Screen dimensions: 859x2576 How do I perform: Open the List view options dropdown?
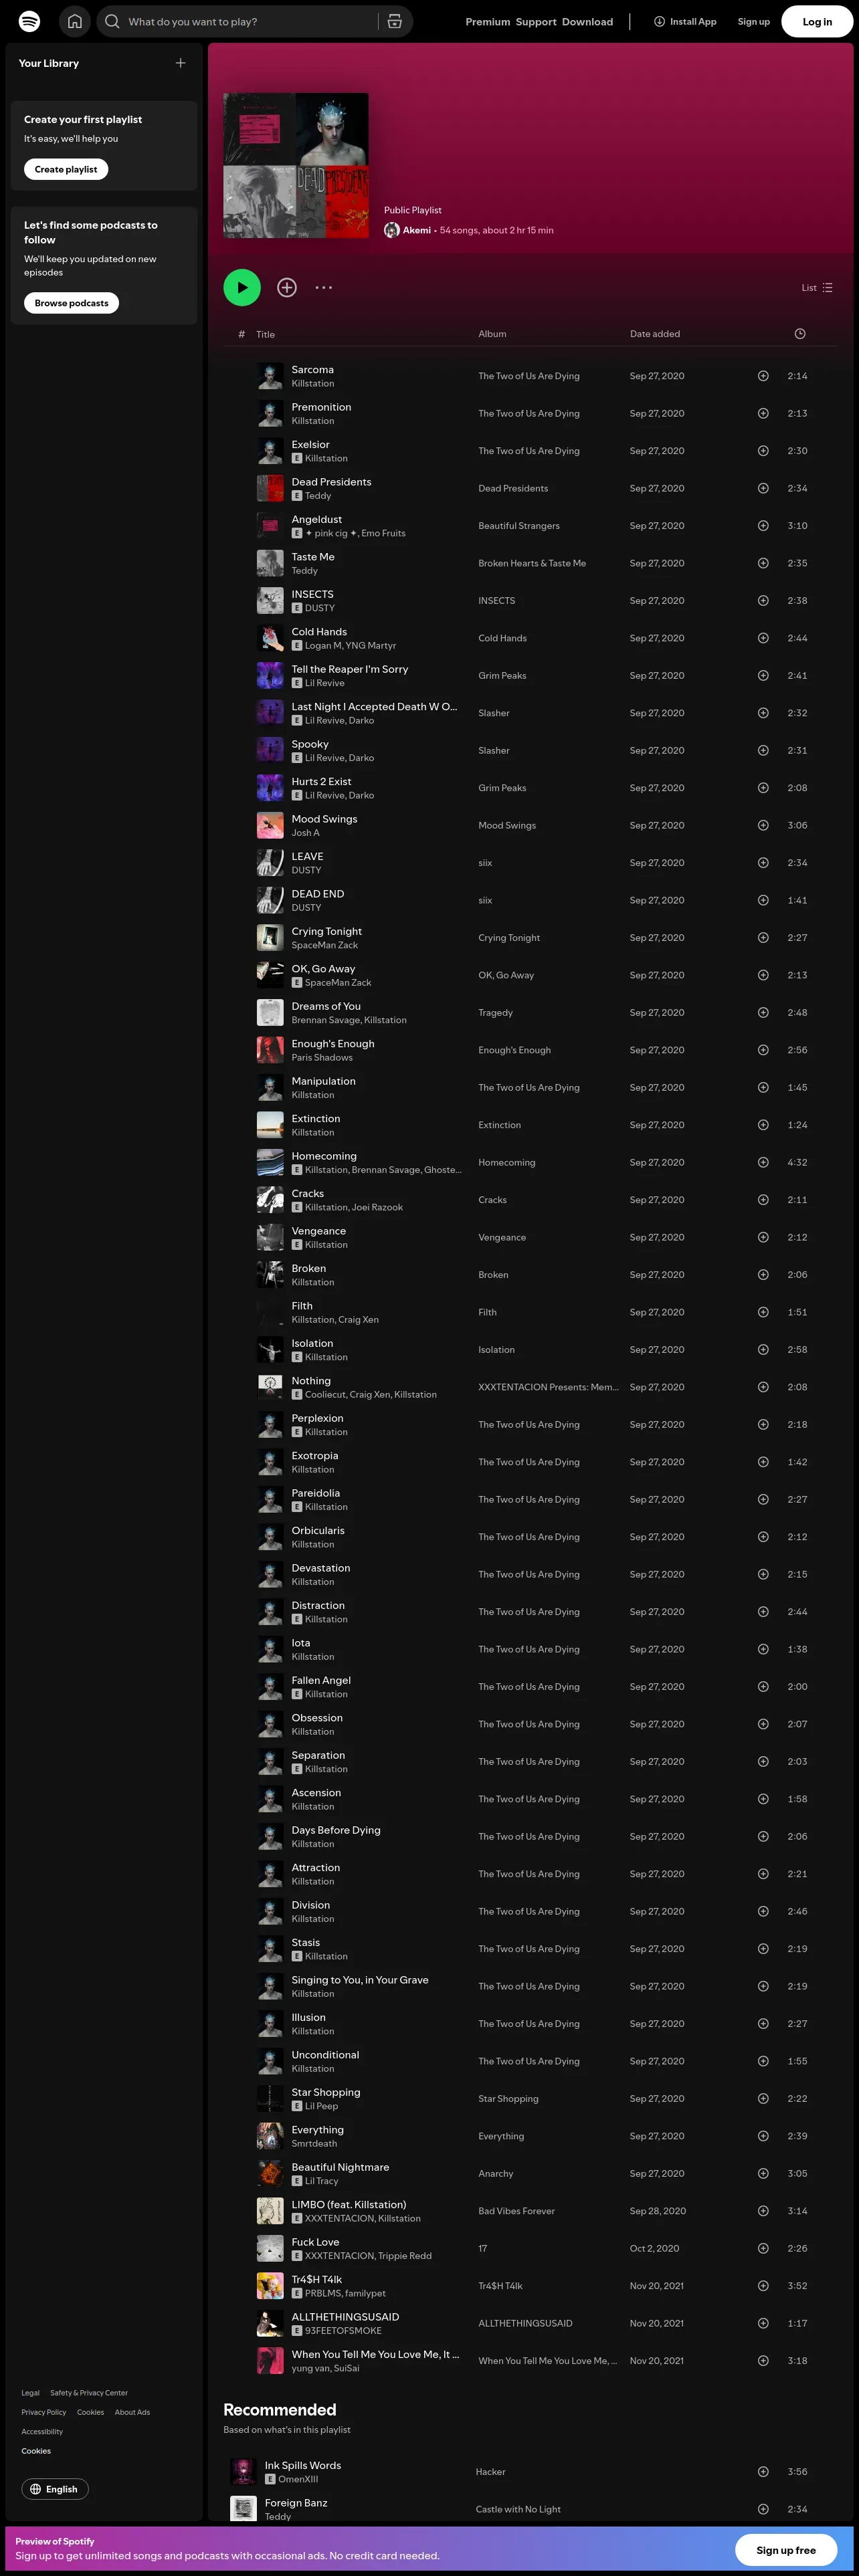(817, 287)
